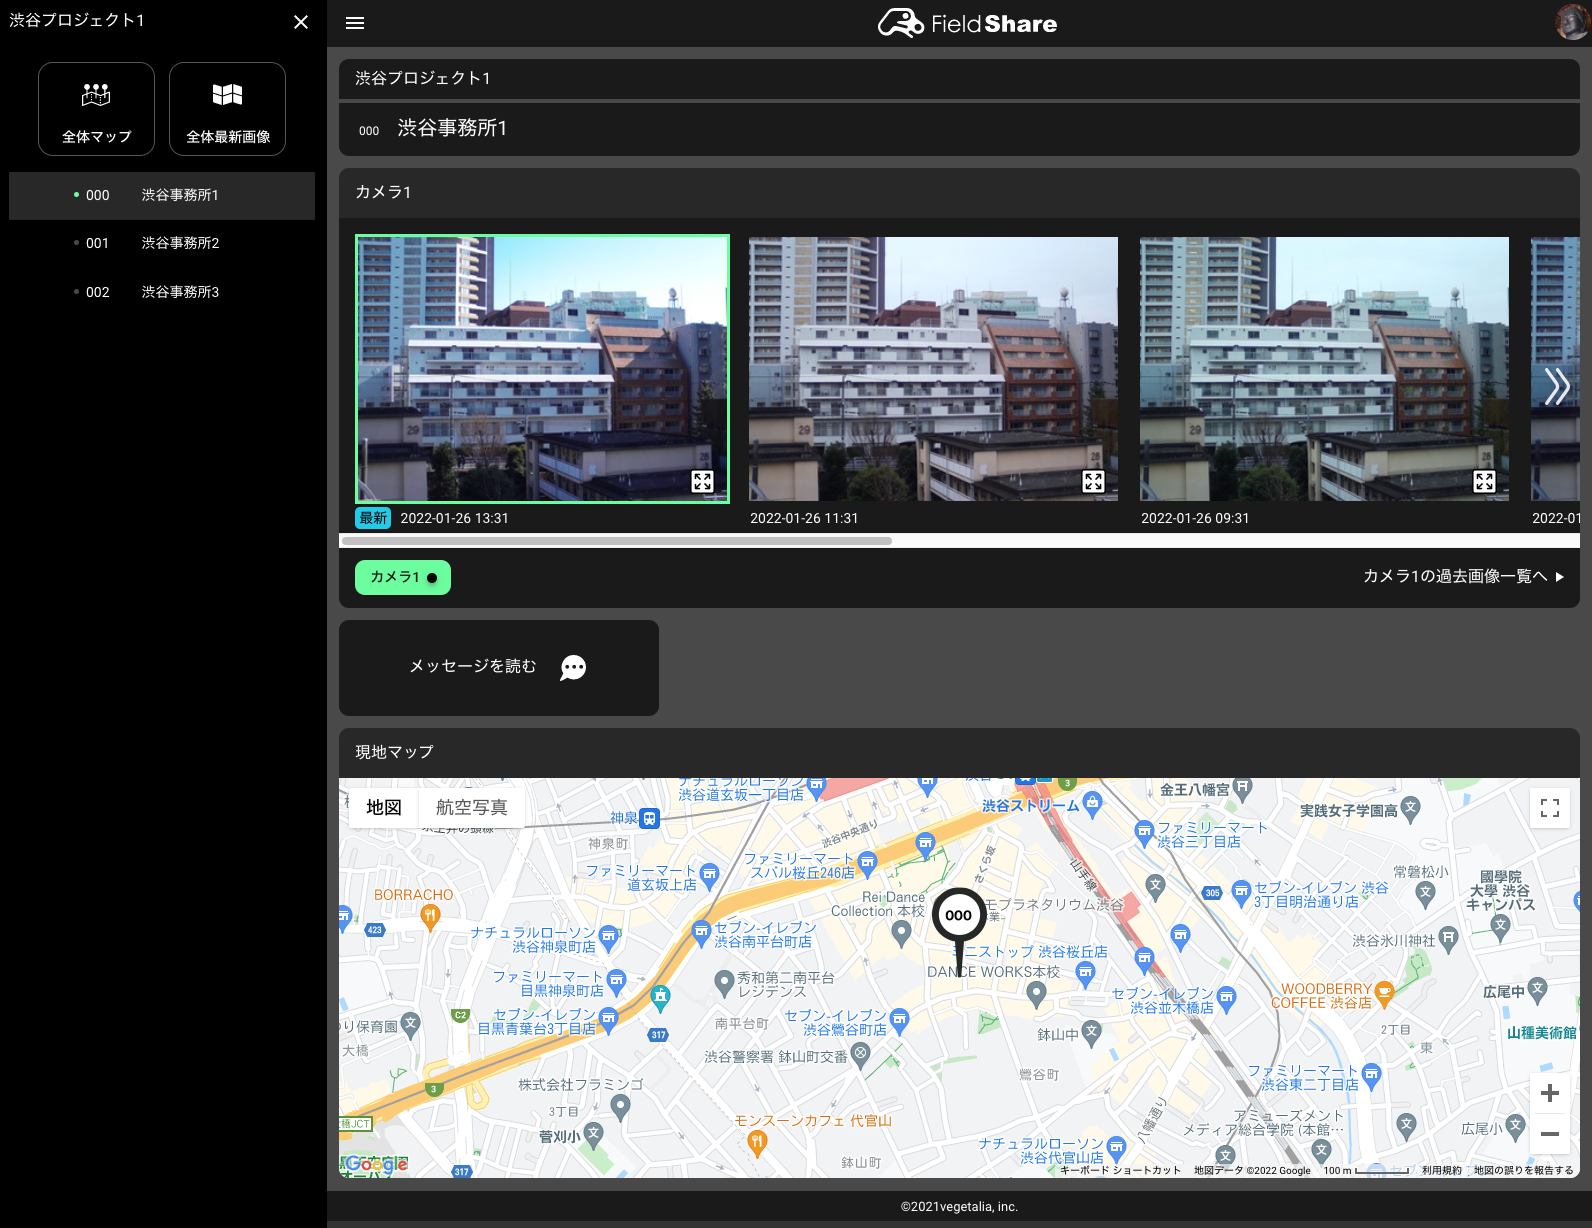The image size is (1592, 1228).
Task: Close the 渋谷プロジェクト1 sidebar panel
Action: 301,22
